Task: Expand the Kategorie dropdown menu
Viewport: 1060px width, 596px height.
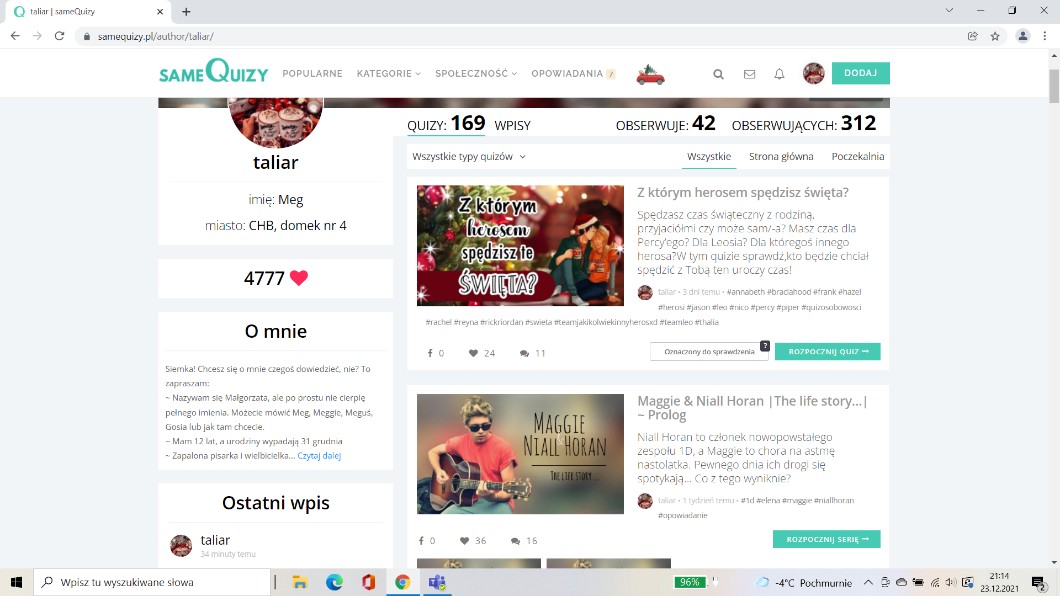Action: click(x=388, y=74)
